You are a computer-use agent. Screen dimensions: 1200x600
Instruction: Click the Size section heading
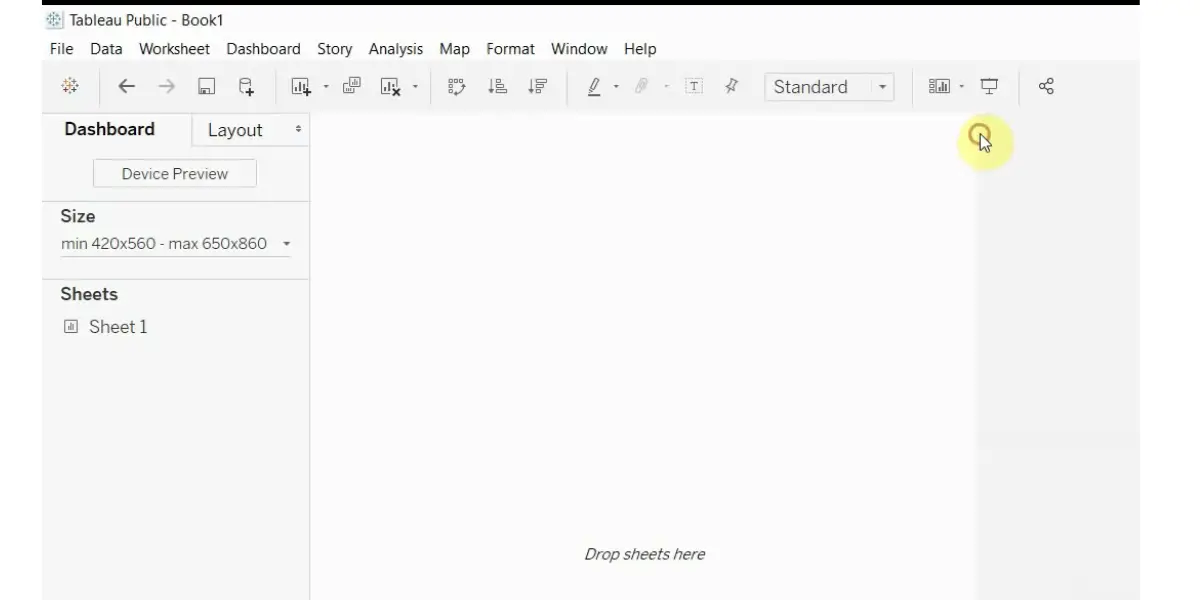tap(78, 216)
